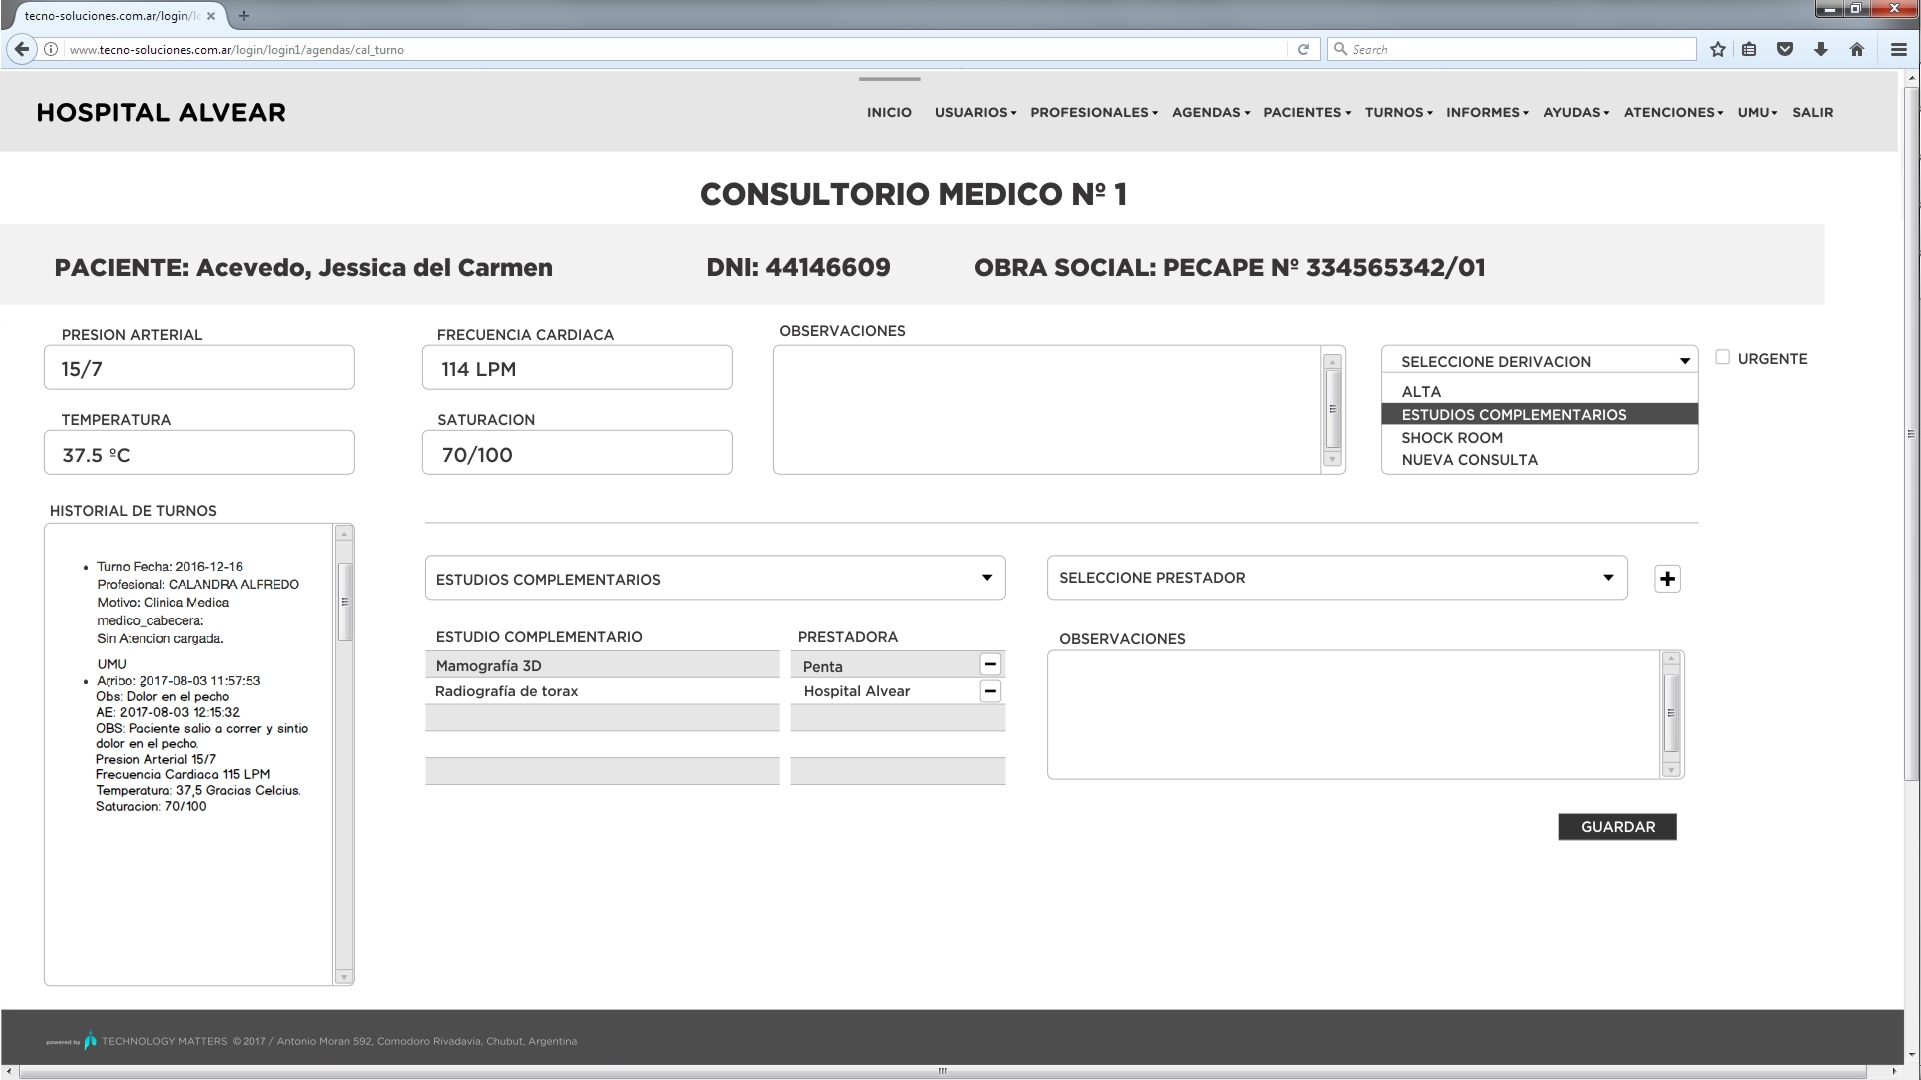Choose ALTA in the derivation list
The width and height of the screenshot is (1921, 1080).
click(x=1539, y=391)
